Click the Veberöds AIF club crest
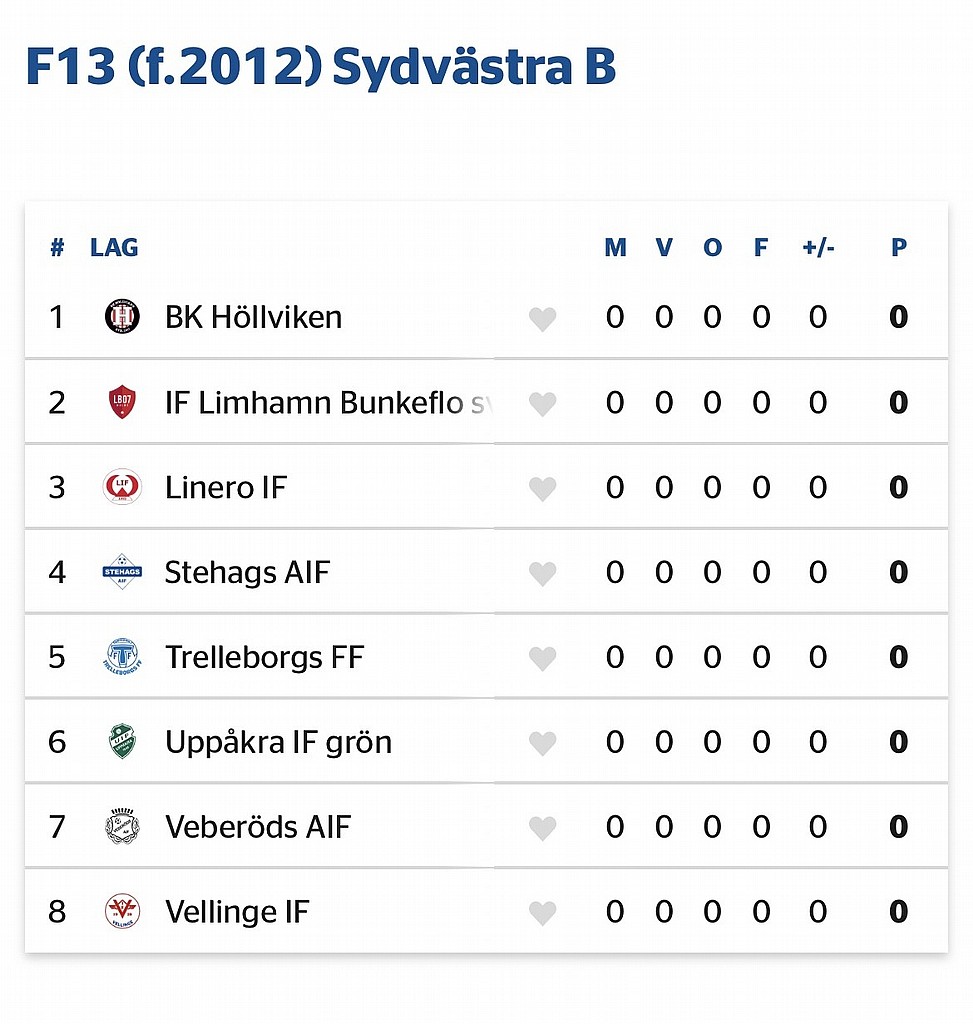This screenshot has width=973, height=1024. coord(122,826)
